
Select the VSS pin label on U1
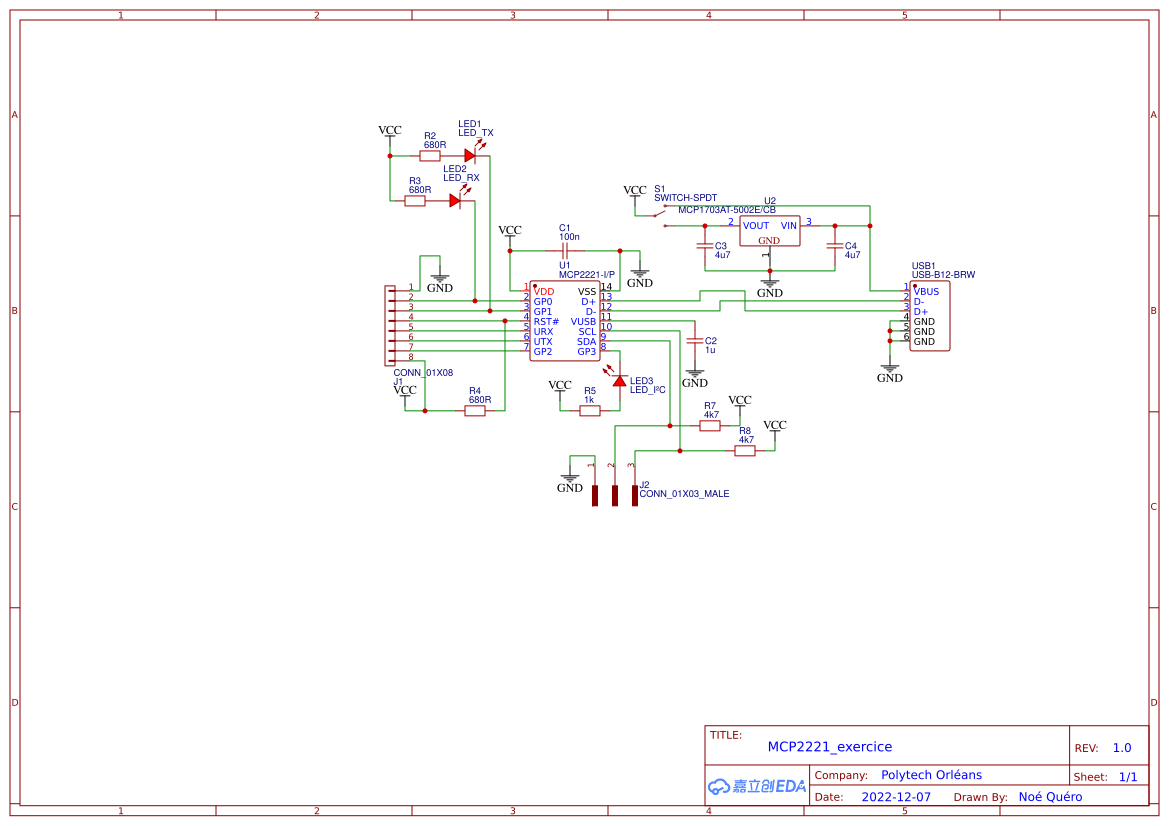click(587, 291)
